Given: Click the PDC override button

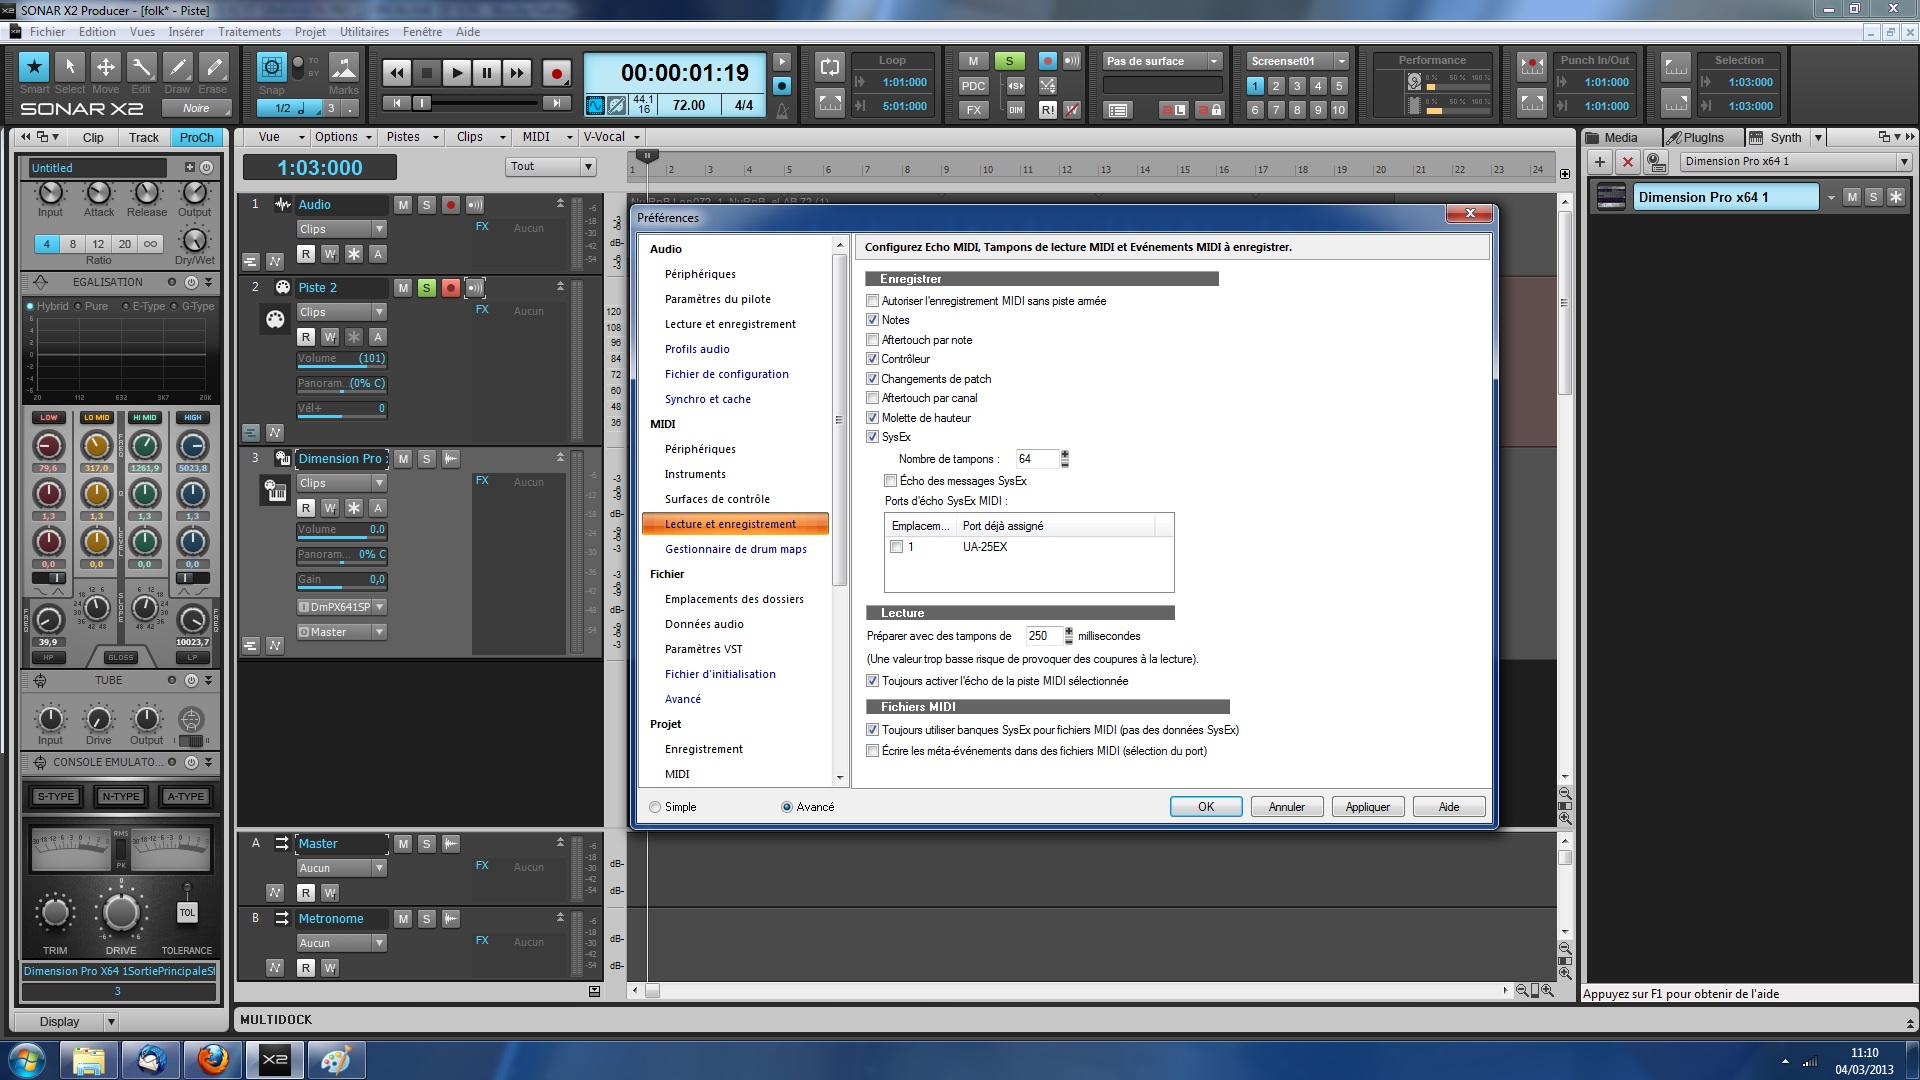Looking at the screenshot, I should pos(973,86).
